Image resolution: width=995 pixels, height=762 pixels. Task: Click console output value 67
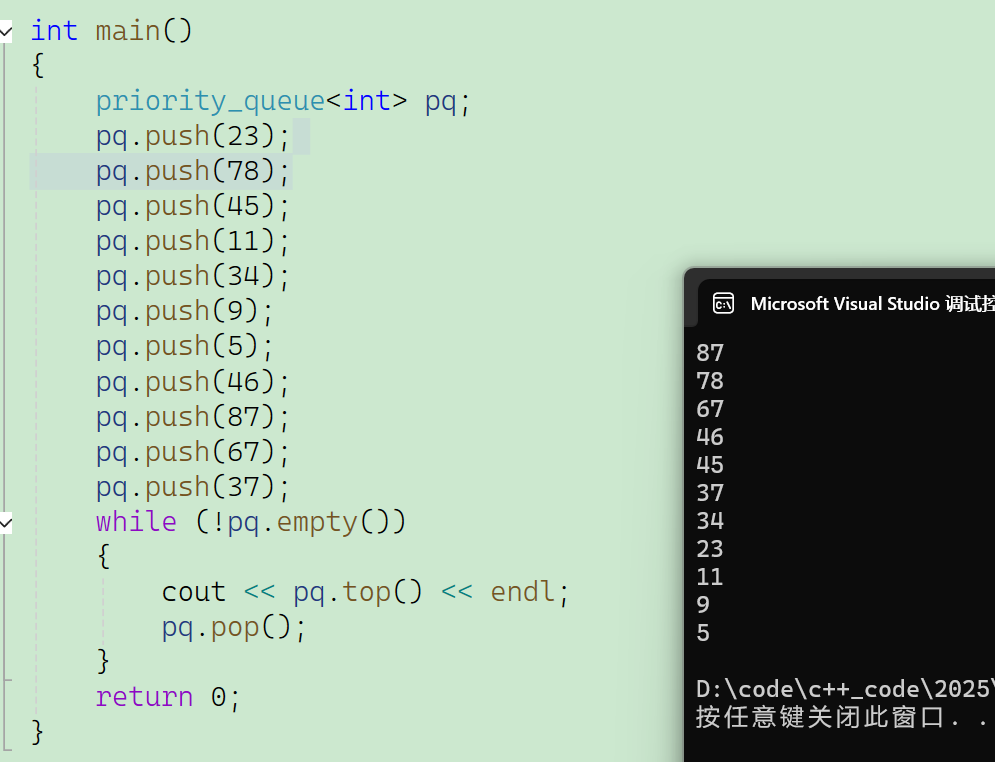click(x=709, y=409)
